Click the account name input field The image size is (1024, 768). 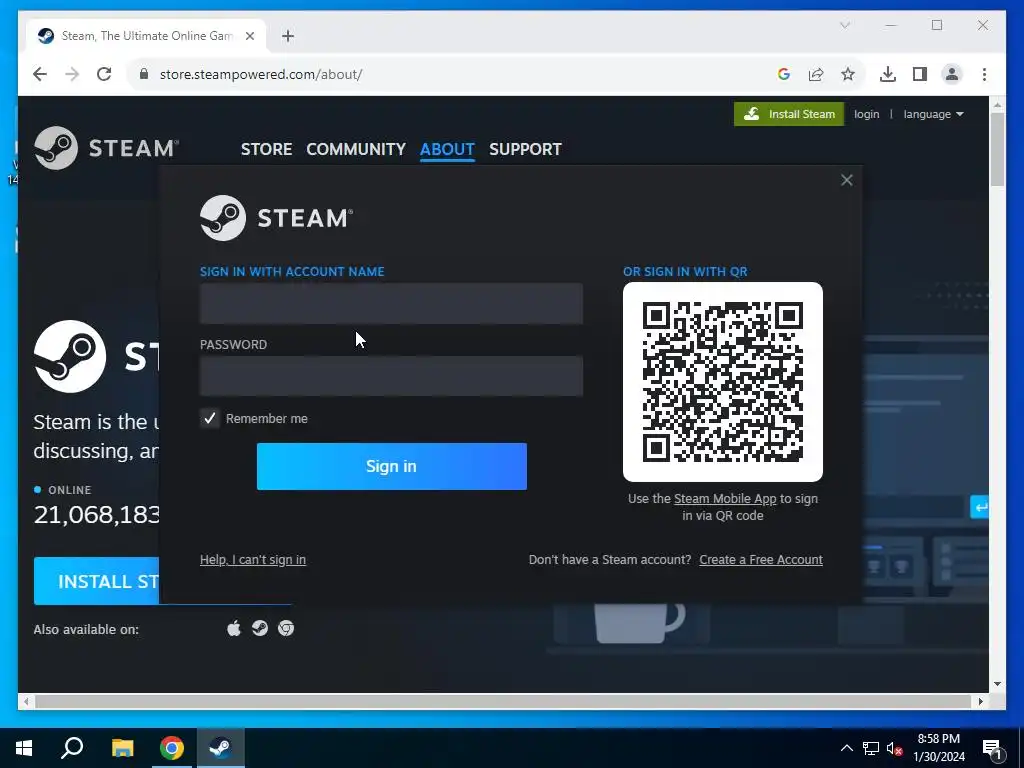tap(391, 303)
